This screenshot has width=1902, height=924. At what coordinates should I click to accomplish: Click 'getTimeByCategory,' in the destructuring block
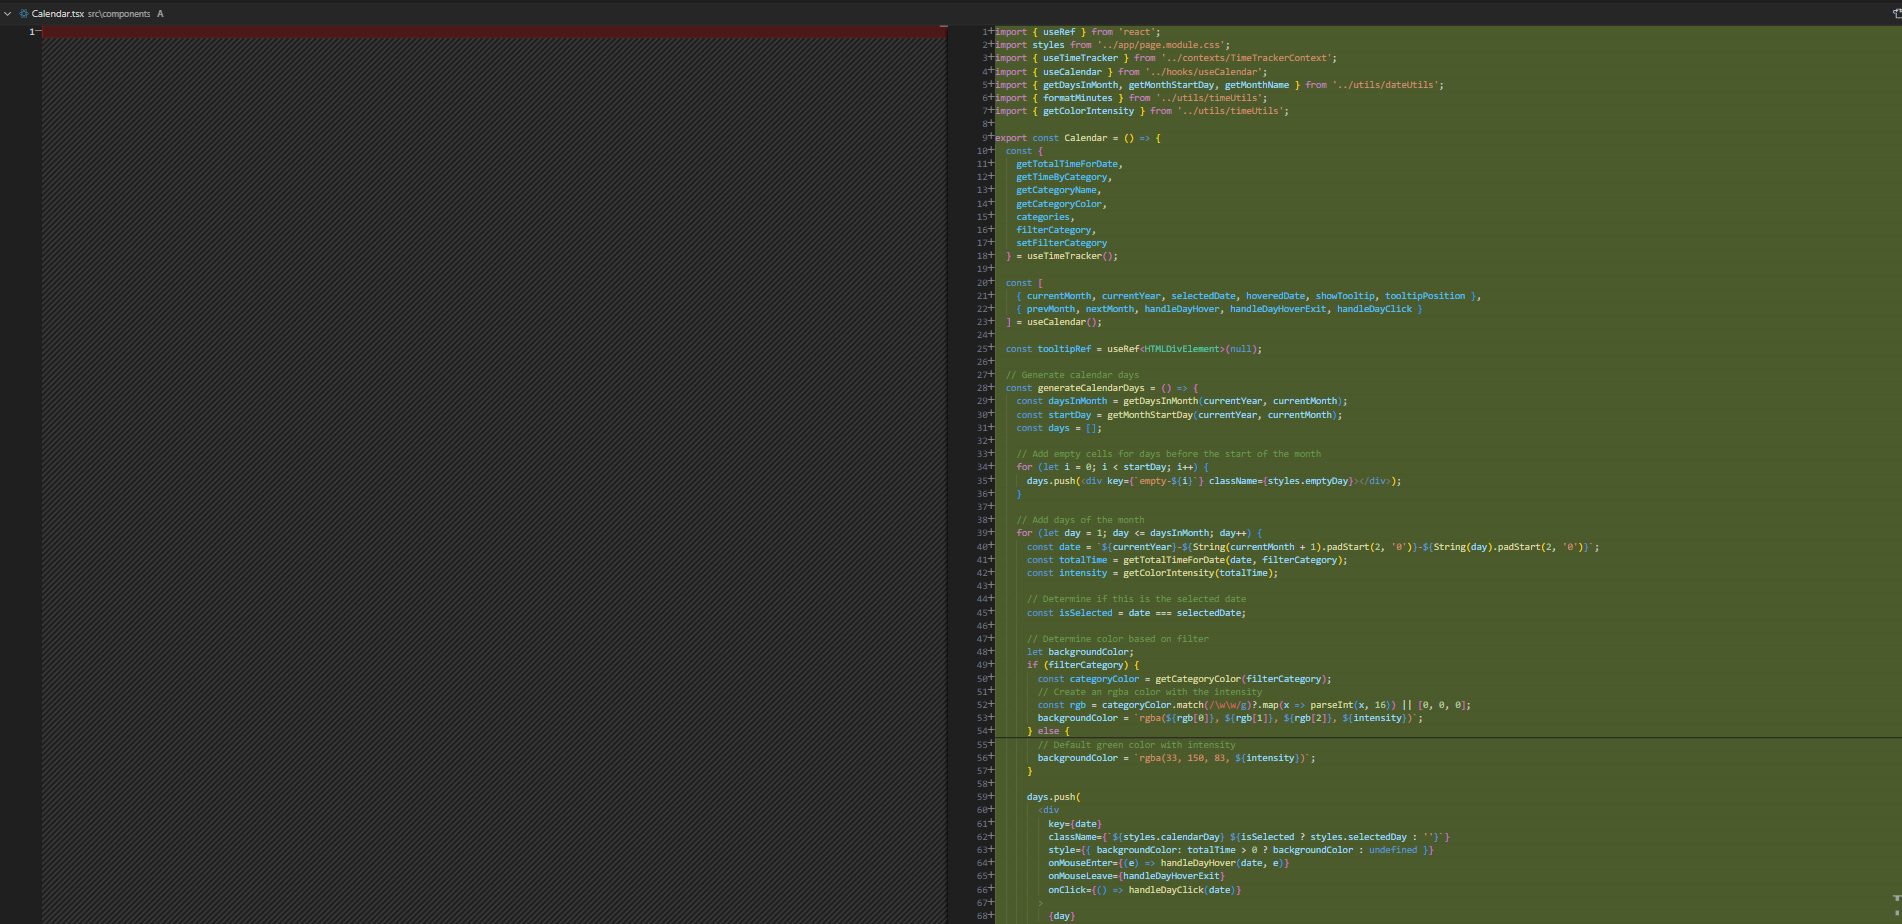[1064, 177]
